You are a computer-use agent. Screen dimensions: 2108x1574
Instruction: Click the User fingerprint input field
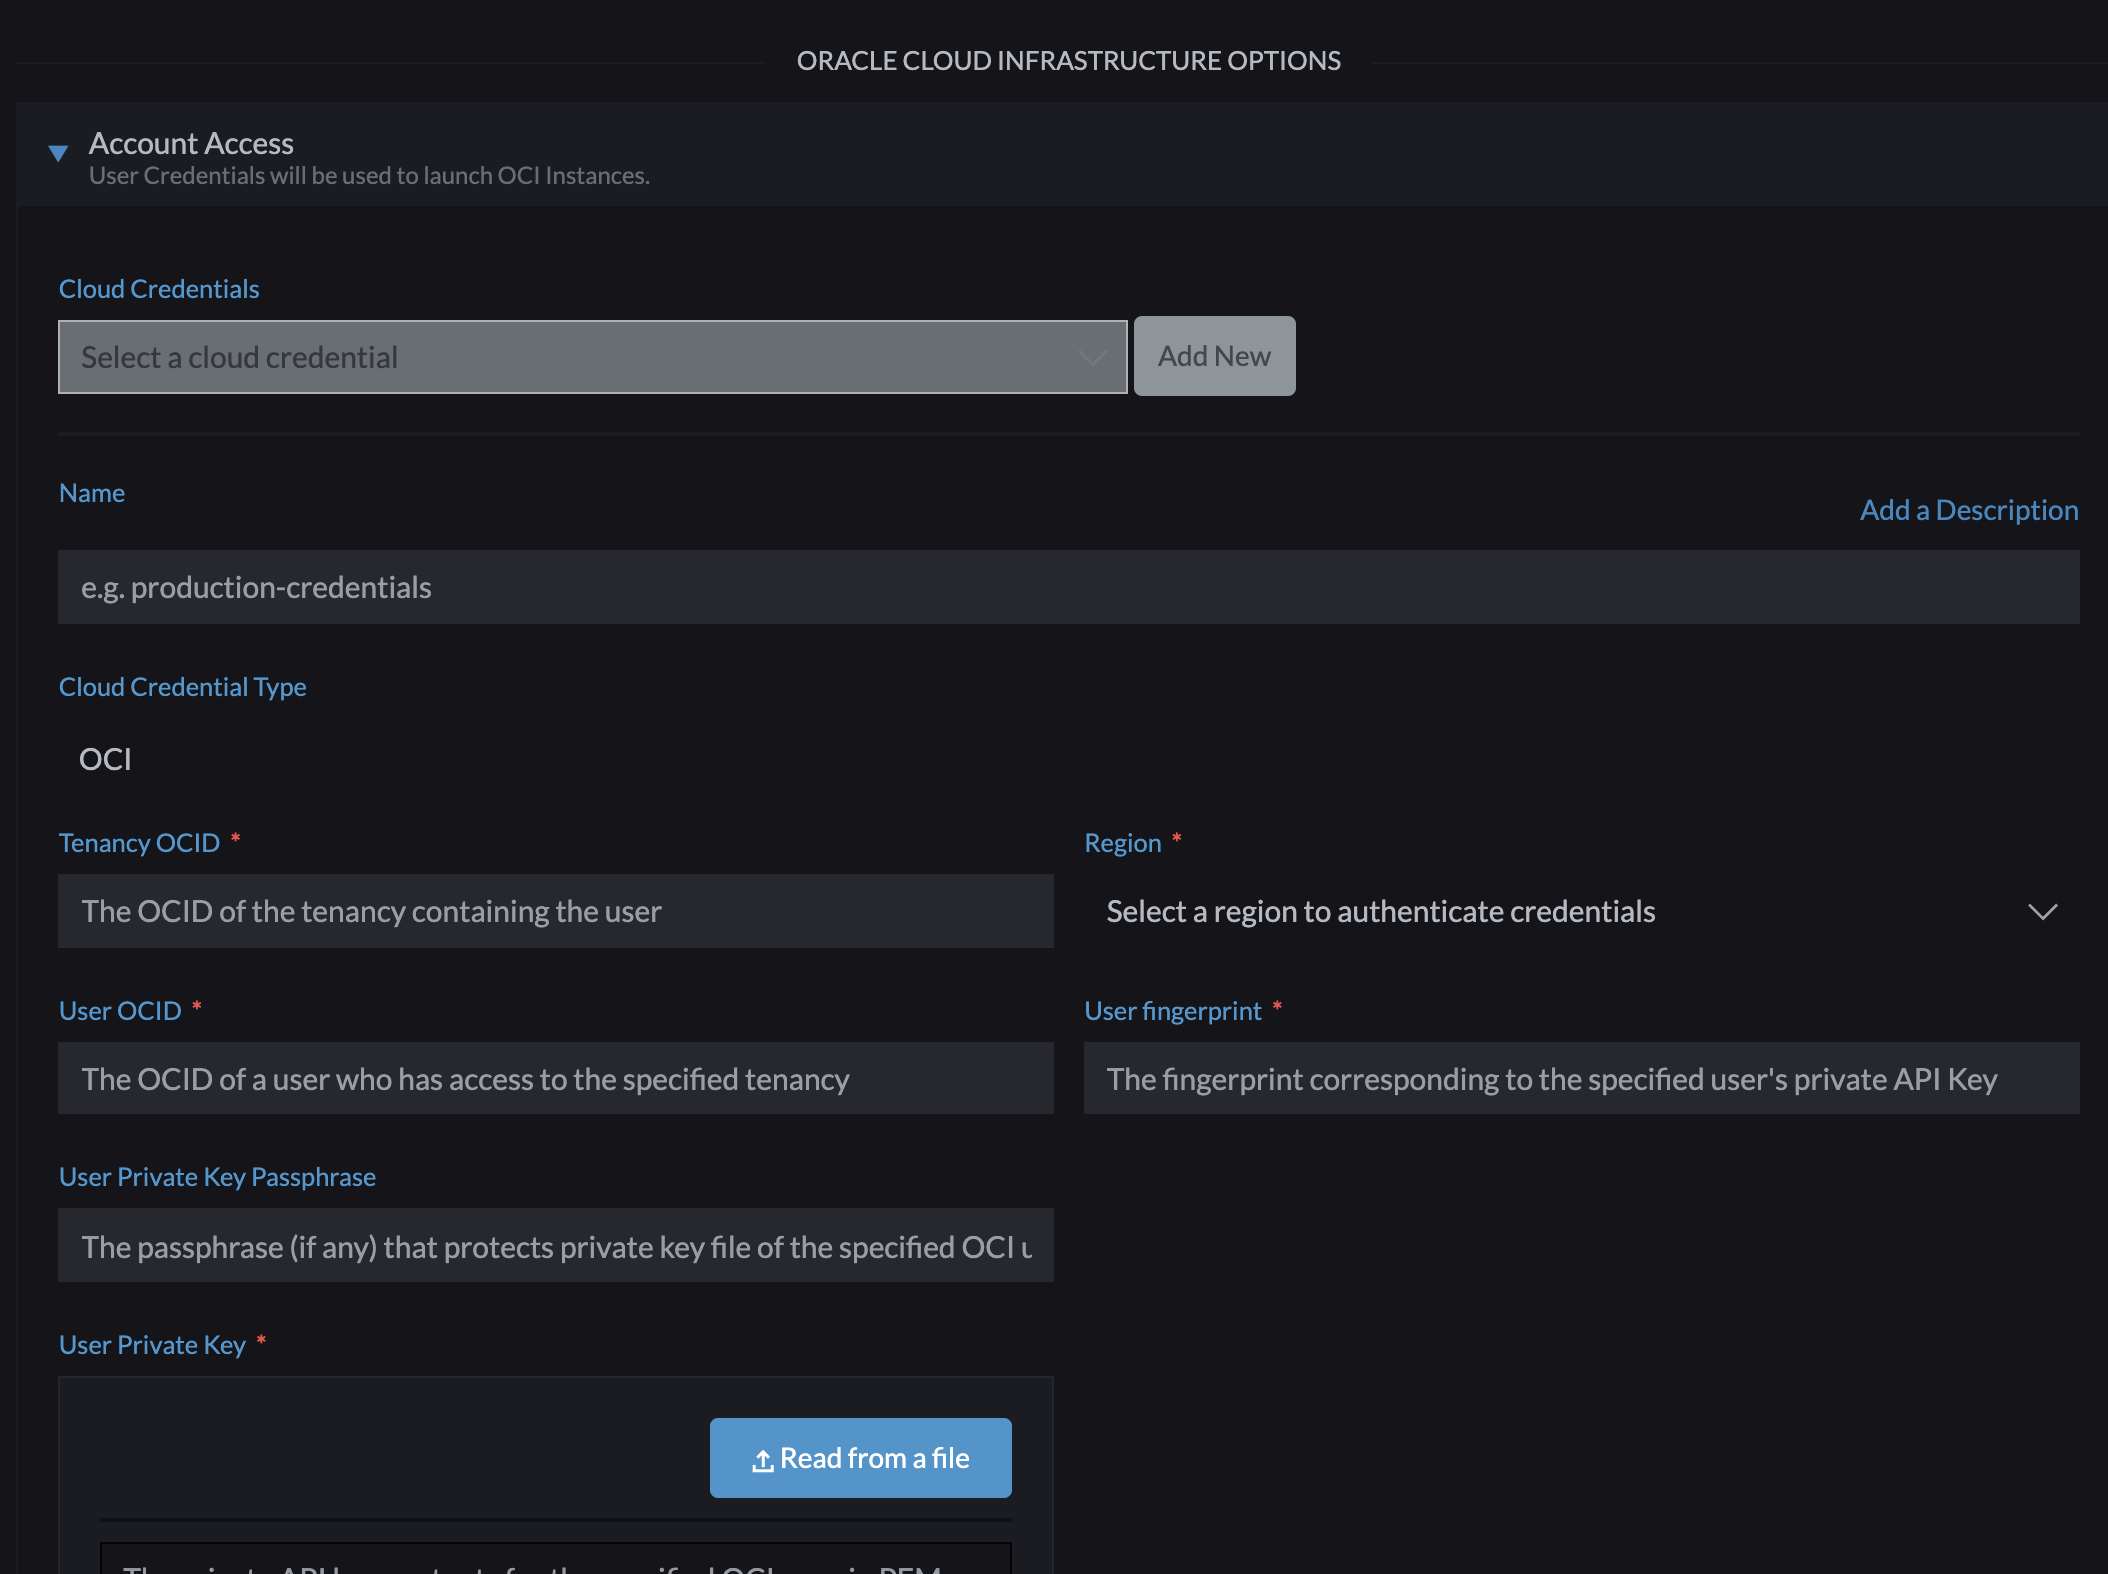pyautogui.click(x=1580, y=1079)
